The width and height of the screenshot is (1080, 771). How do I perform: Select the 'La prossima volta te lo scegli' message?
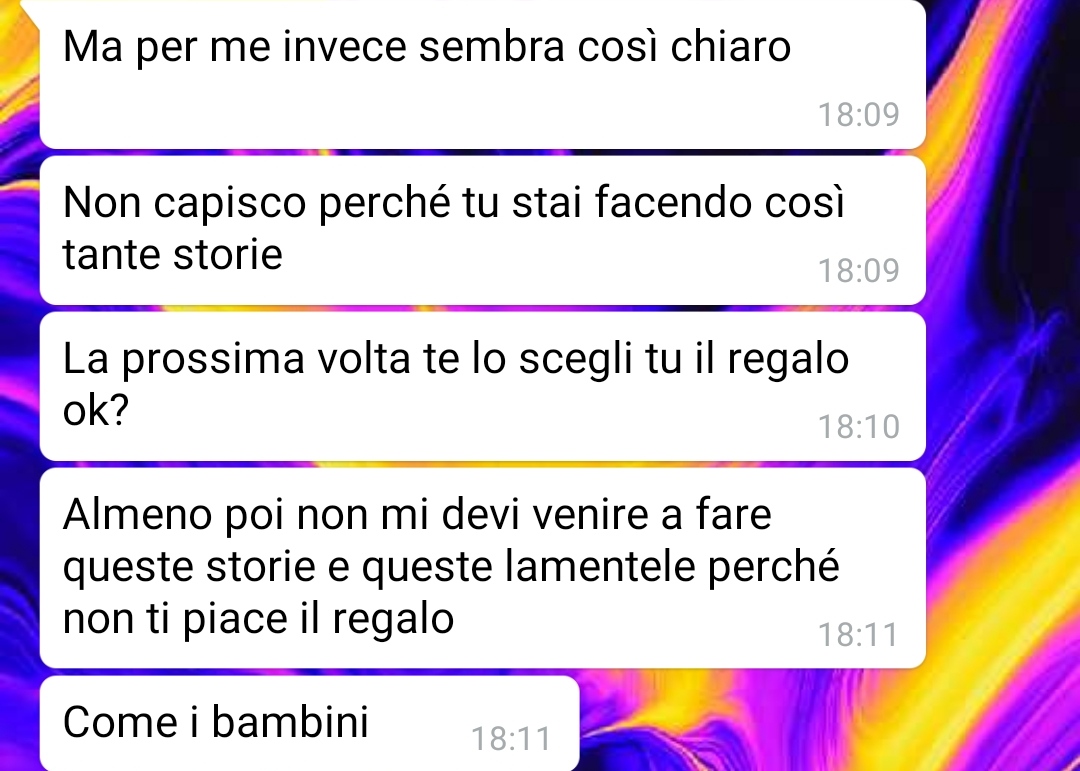(x=482, y=386)
